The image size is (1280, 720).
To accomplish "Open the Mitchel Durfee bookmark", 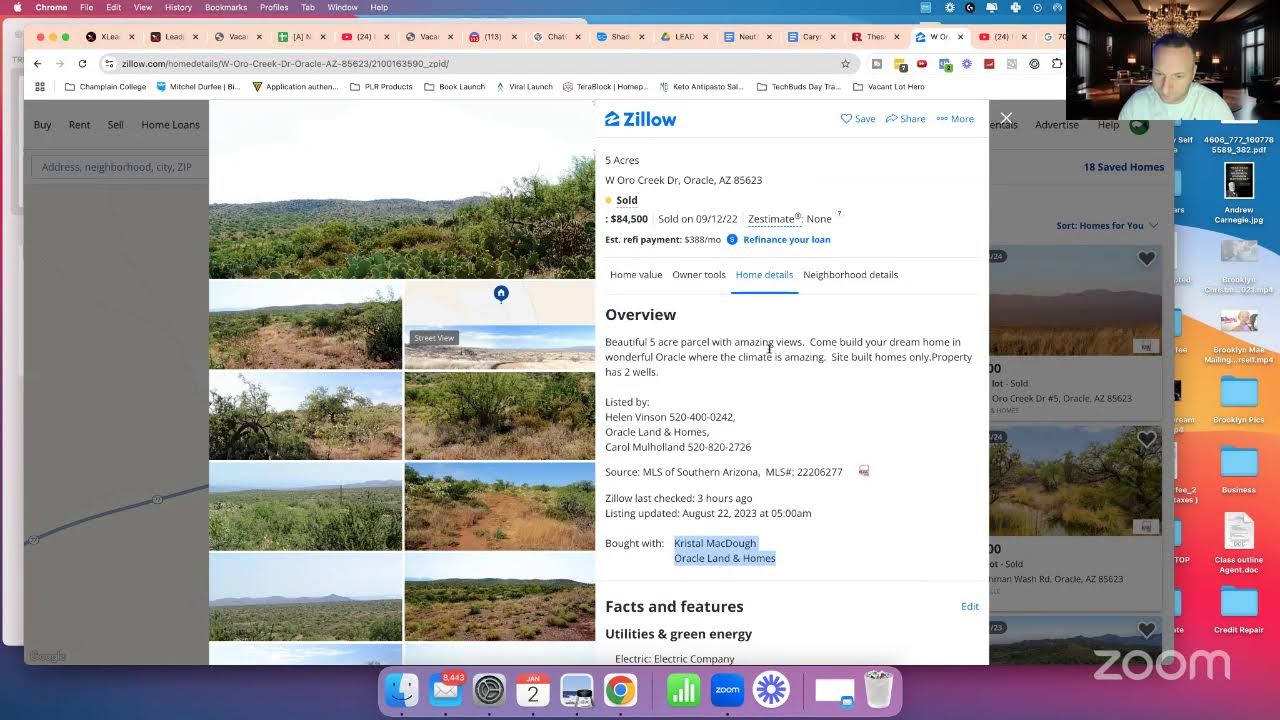I will [198, 87].
